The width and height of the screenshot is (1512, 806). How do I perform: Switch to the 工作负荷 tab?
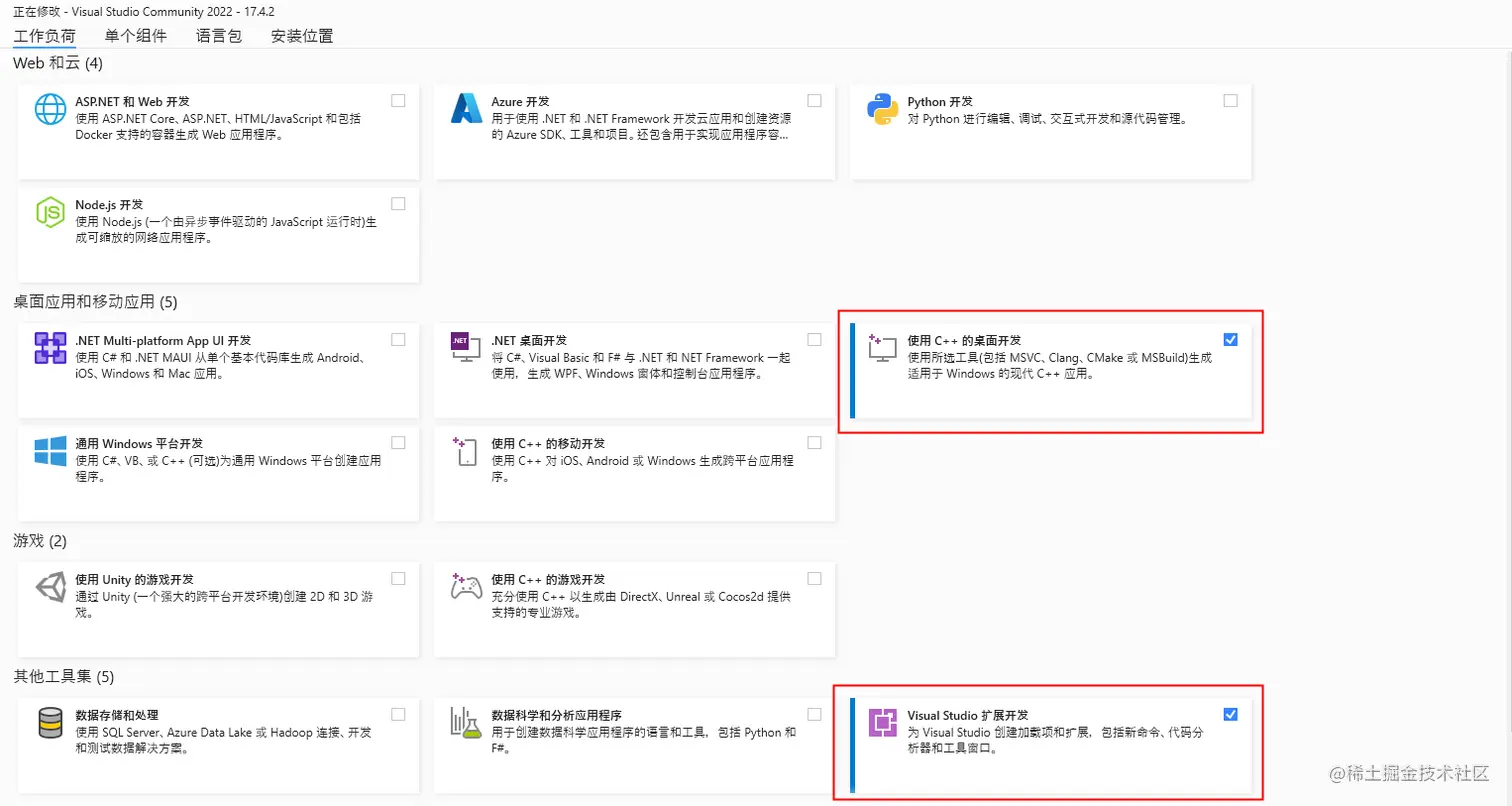coord(44,35)
